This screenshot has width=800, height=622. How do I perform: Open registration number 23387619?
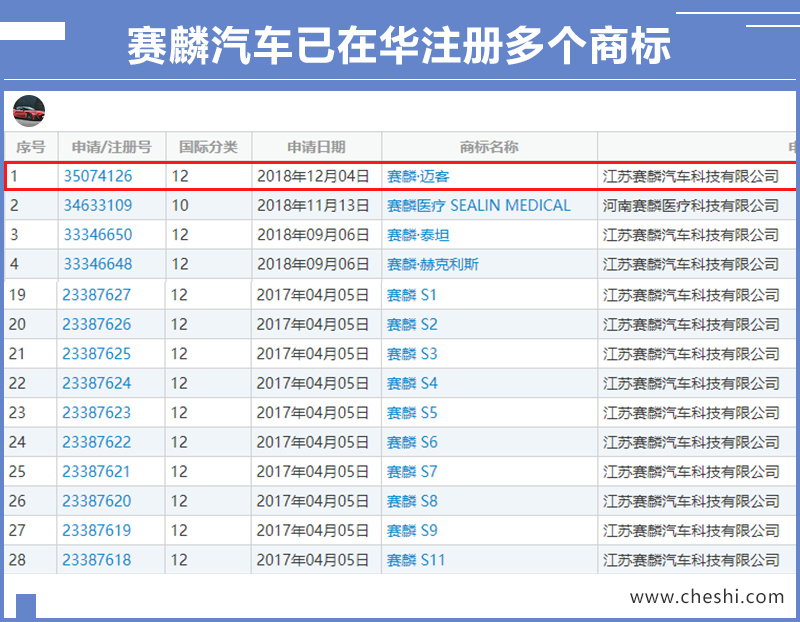pyautogui.click(x=97, y=531)
